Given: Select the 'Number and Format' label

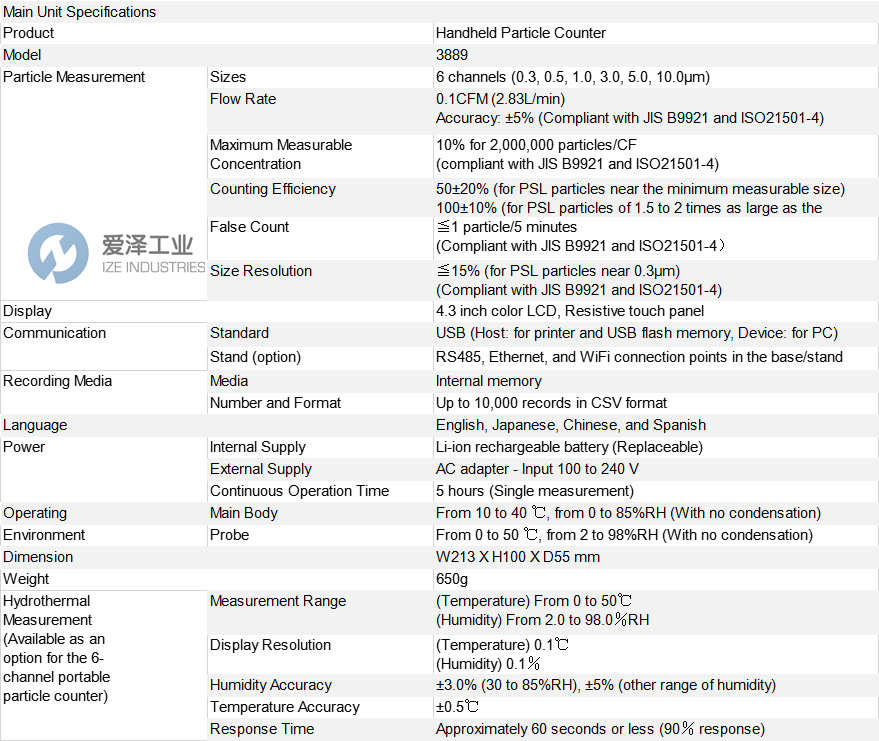Looking at the screenshot, I should [275, 403].
